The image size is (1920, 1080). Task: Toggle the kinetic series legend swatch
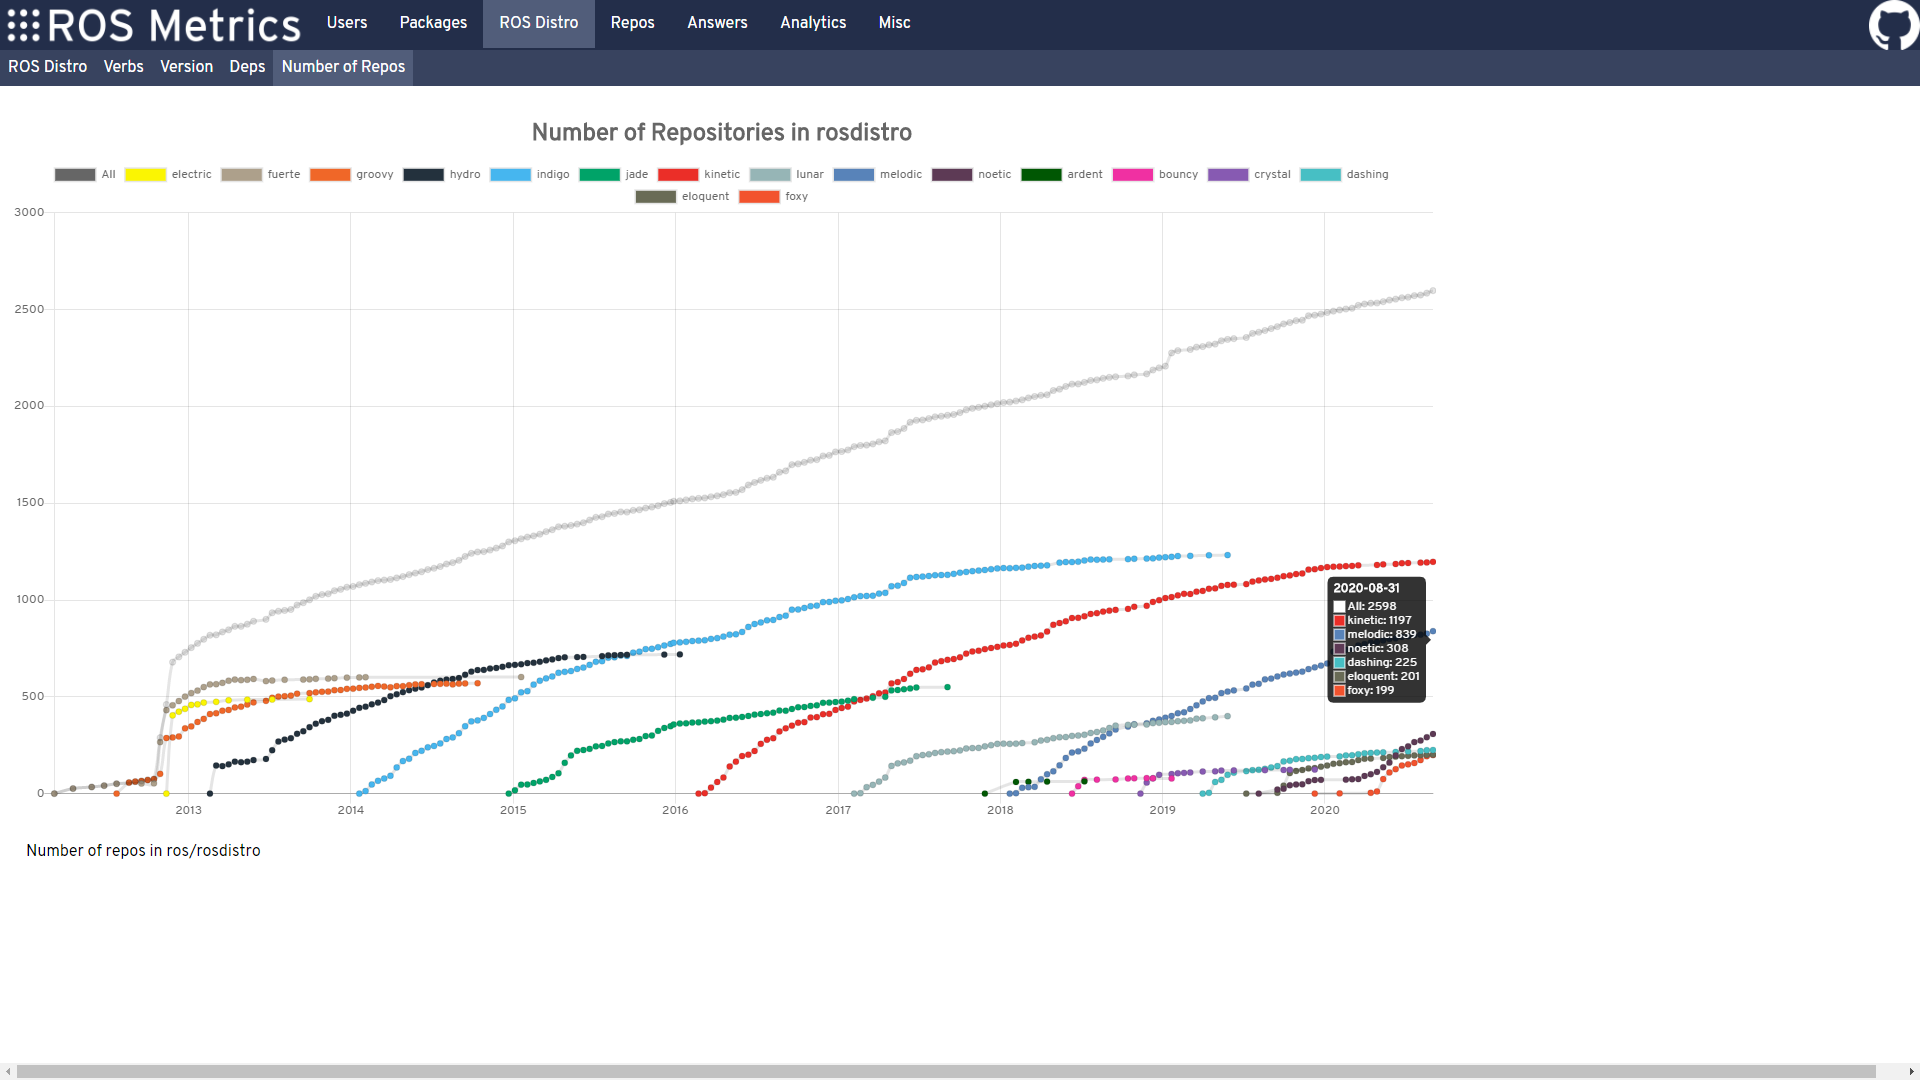tap(678, 175)
